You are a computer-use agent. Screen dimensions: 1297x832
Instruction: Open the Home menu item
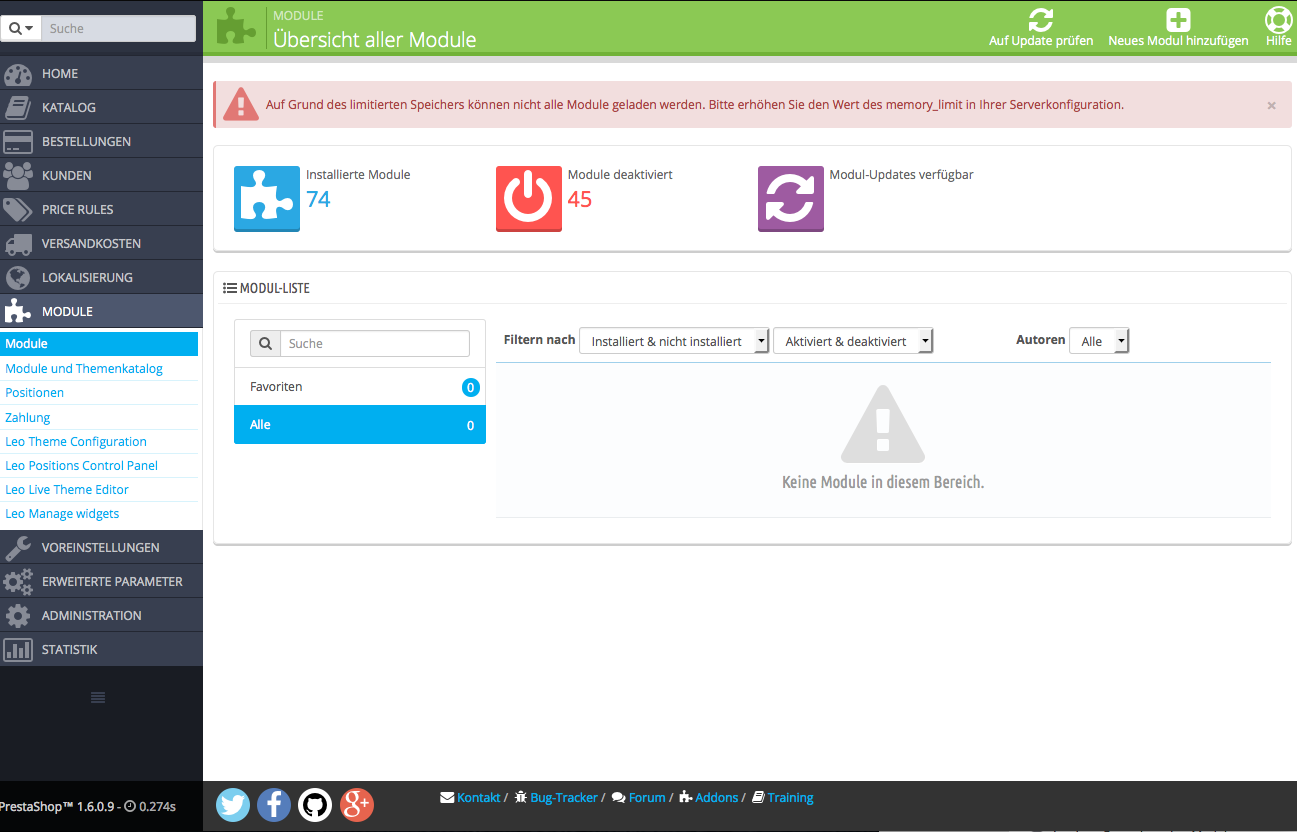[101, 74]
